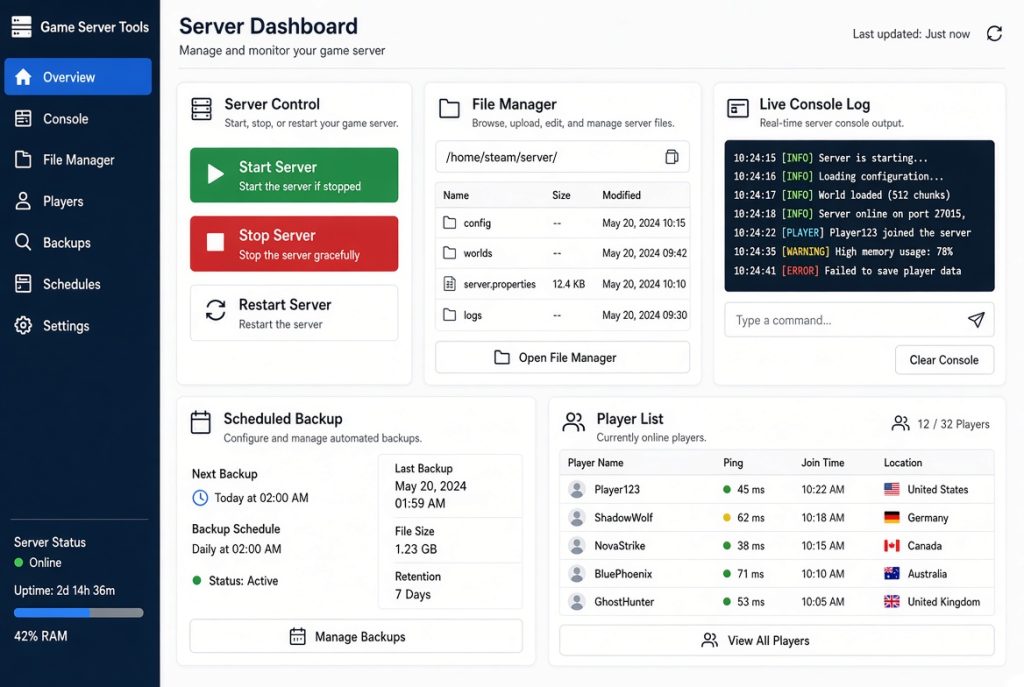Screen dimensions: 1024x687
Task: Open the logs folder icon
Action: click(x=449, y=315)
